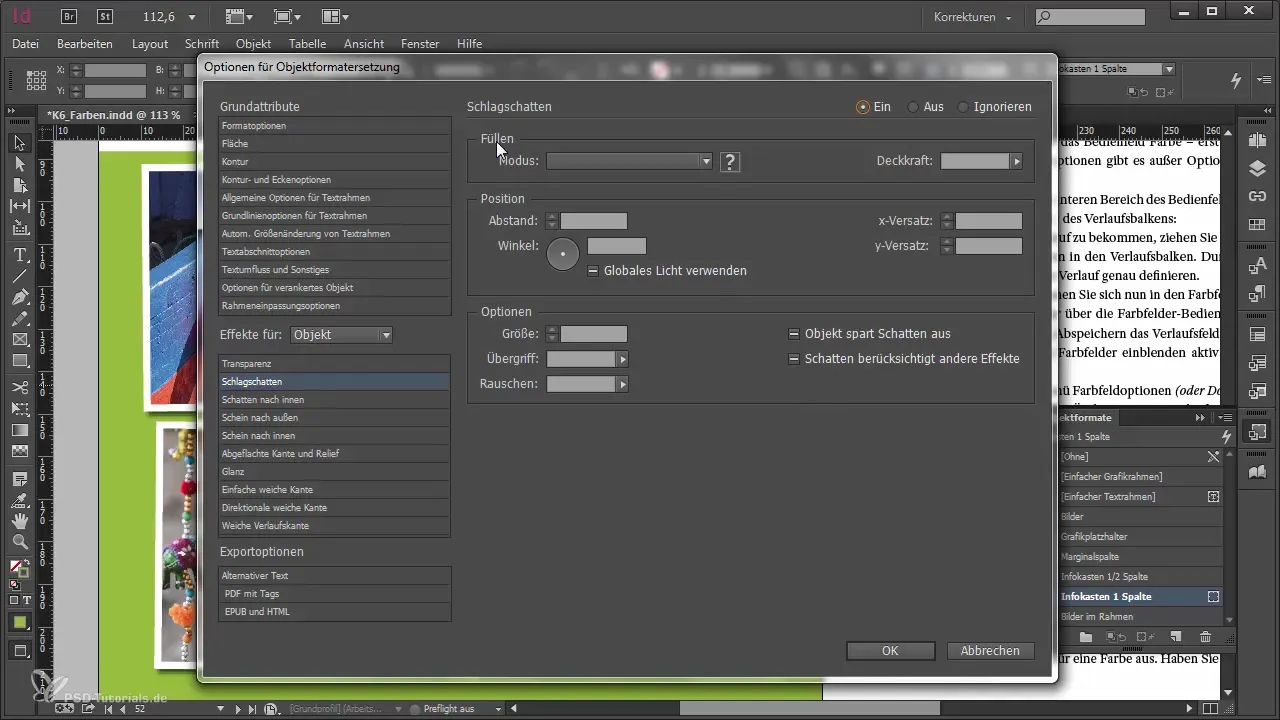The image size is (1280, 720).
Task: Select the Pen tool in the toolbox
Action: (19, 297)
